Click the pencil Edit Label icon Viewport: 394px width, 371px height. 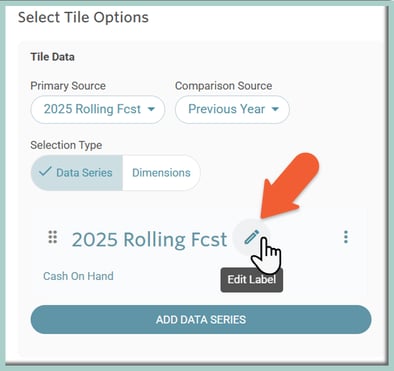[252, 237]
